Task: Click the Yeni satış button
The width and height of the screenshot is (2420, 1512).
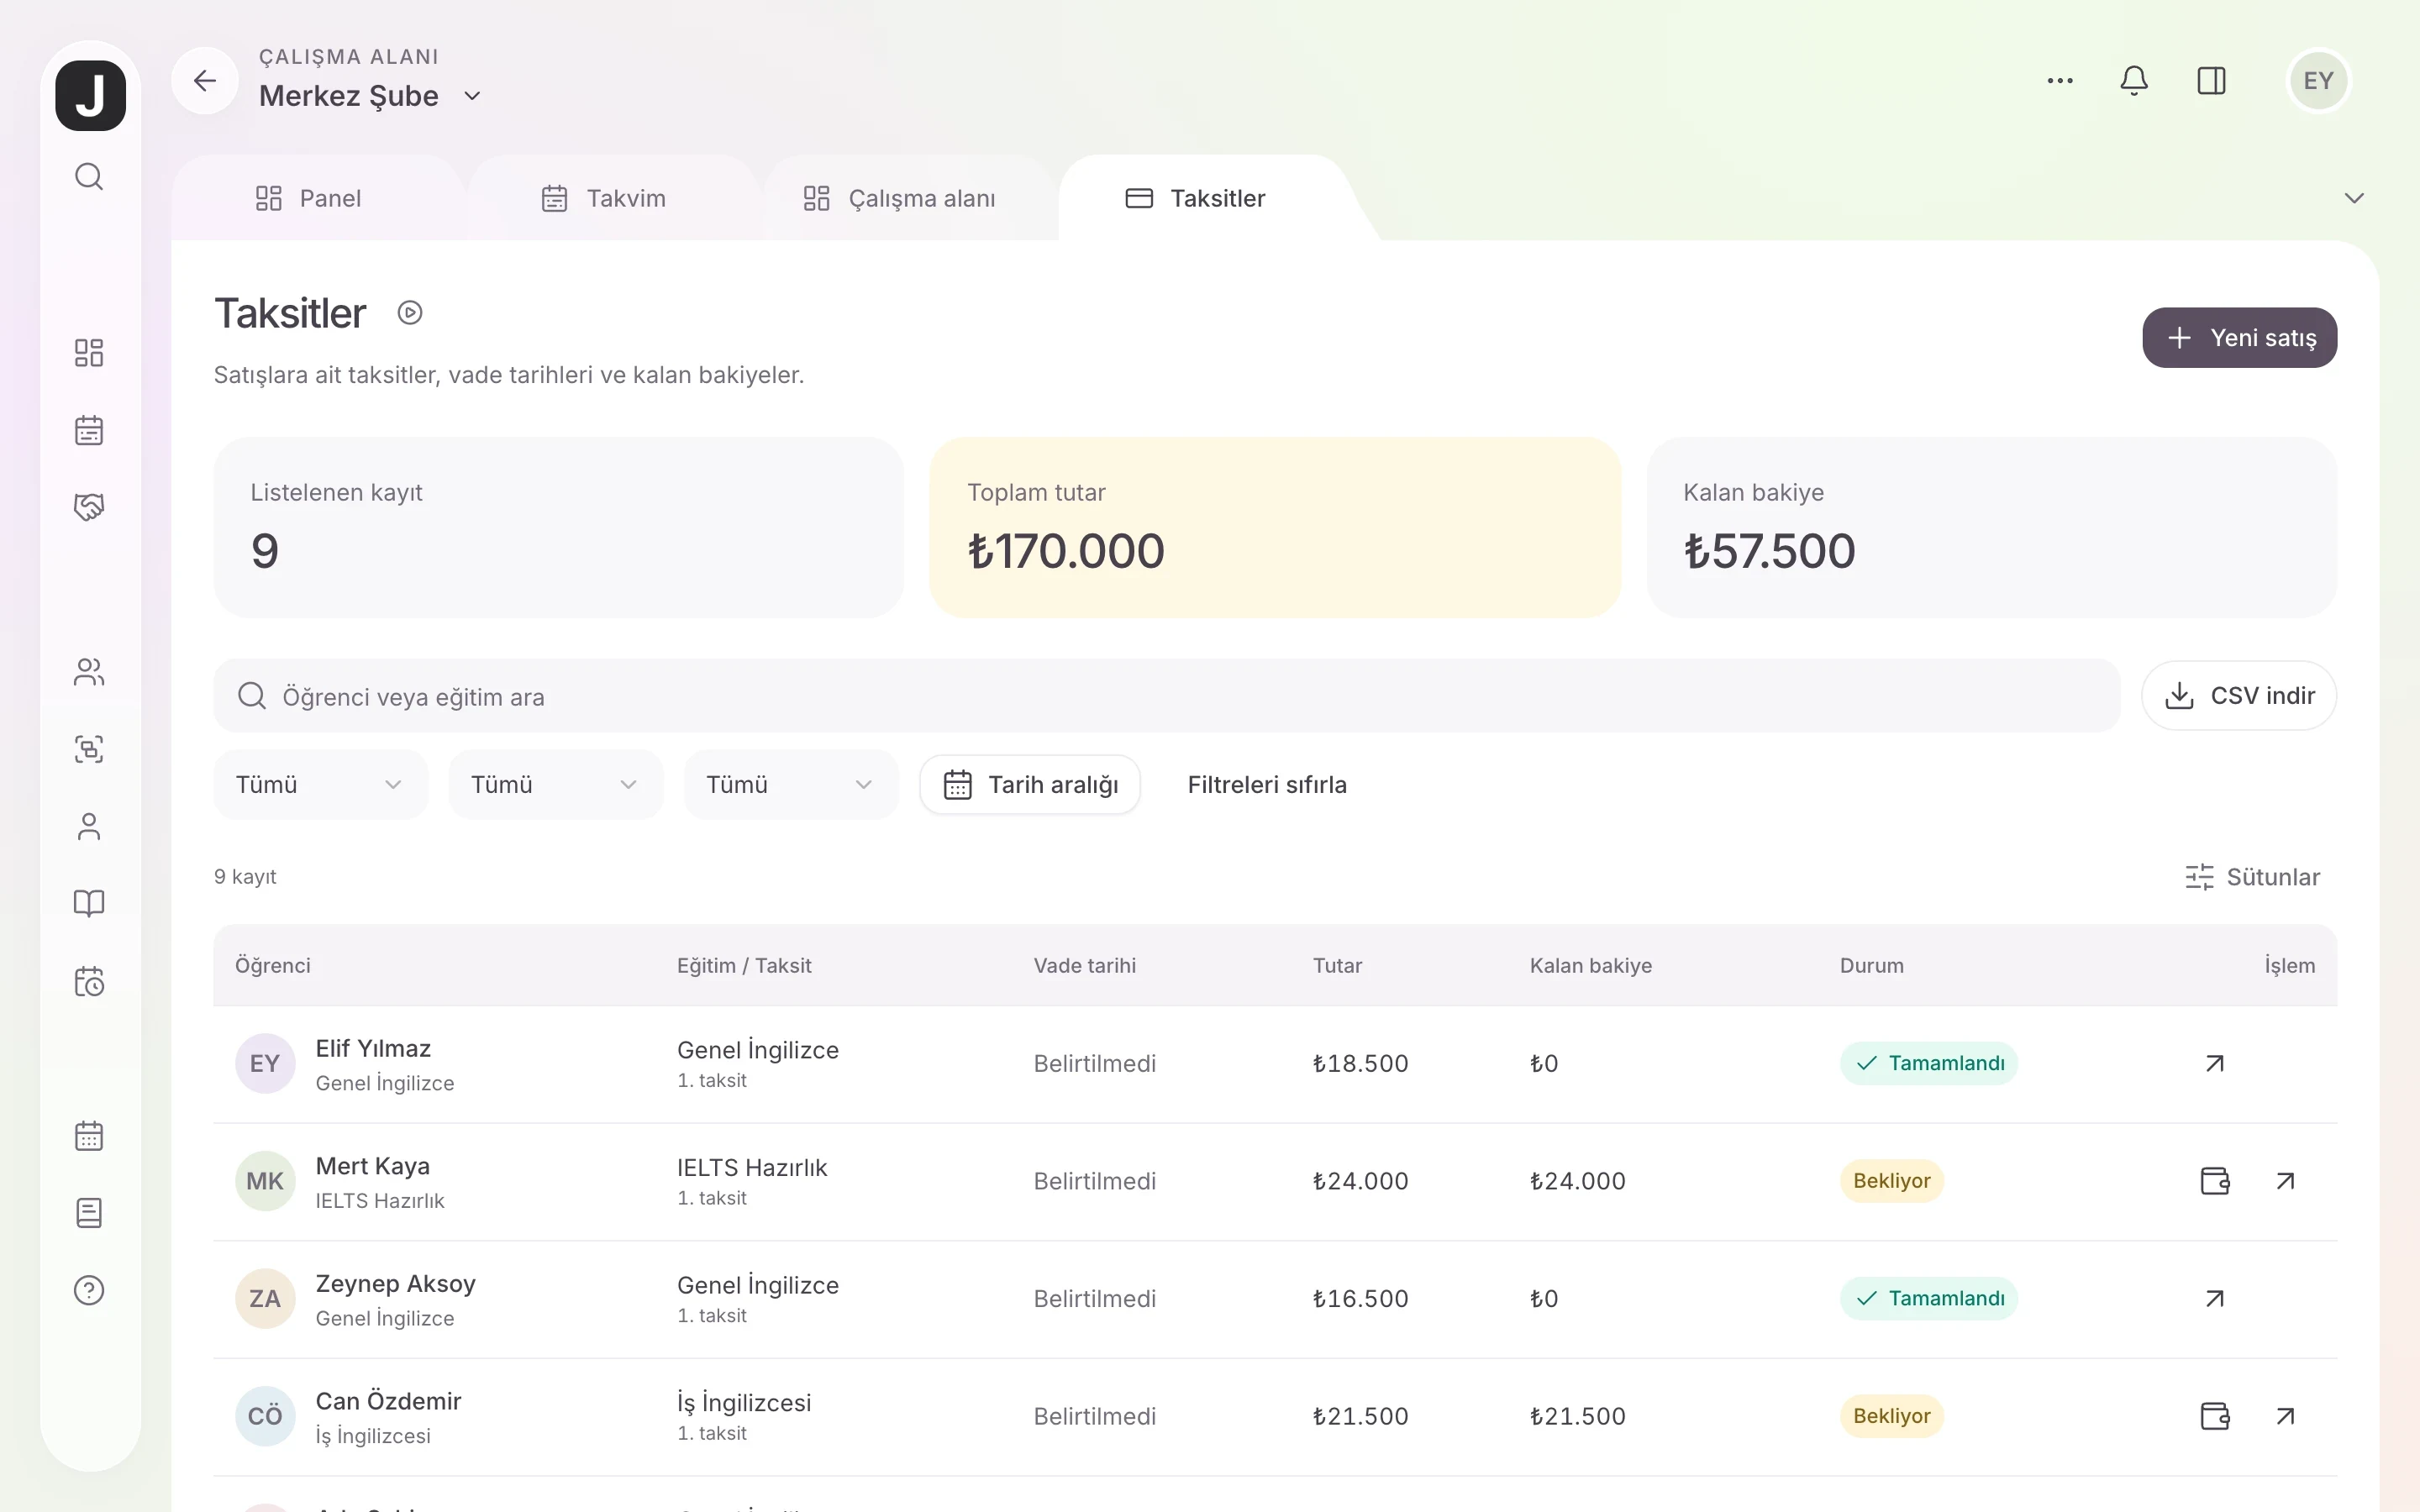Action: click(2239, 338)
